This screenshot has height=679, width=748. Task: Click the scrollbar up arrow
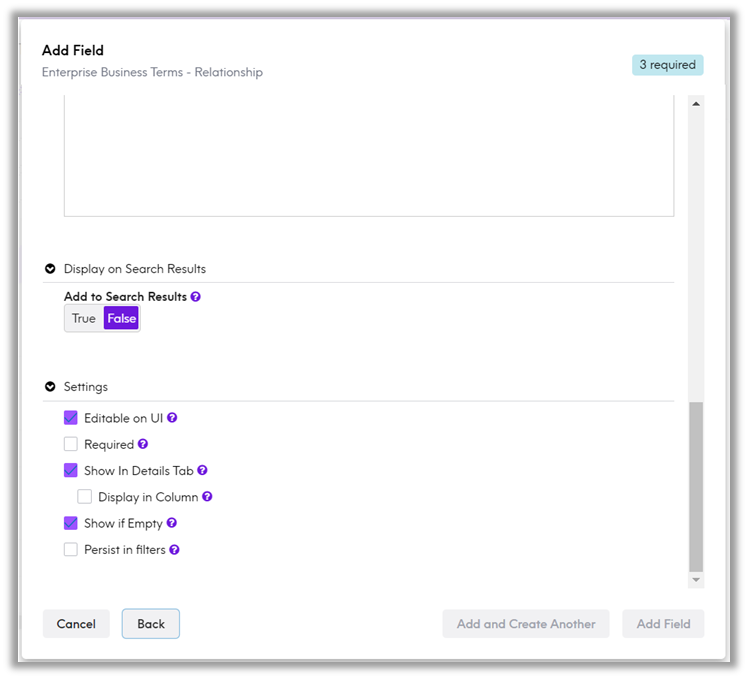[696, 103]
